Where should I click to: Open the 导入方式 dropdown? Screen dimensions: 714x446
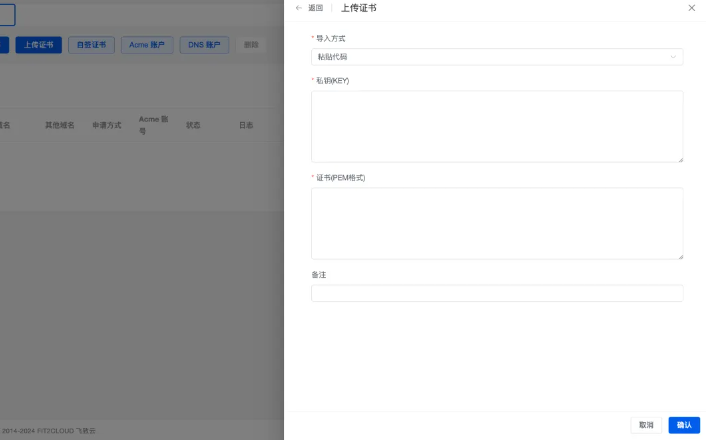(x=497, y=57)
